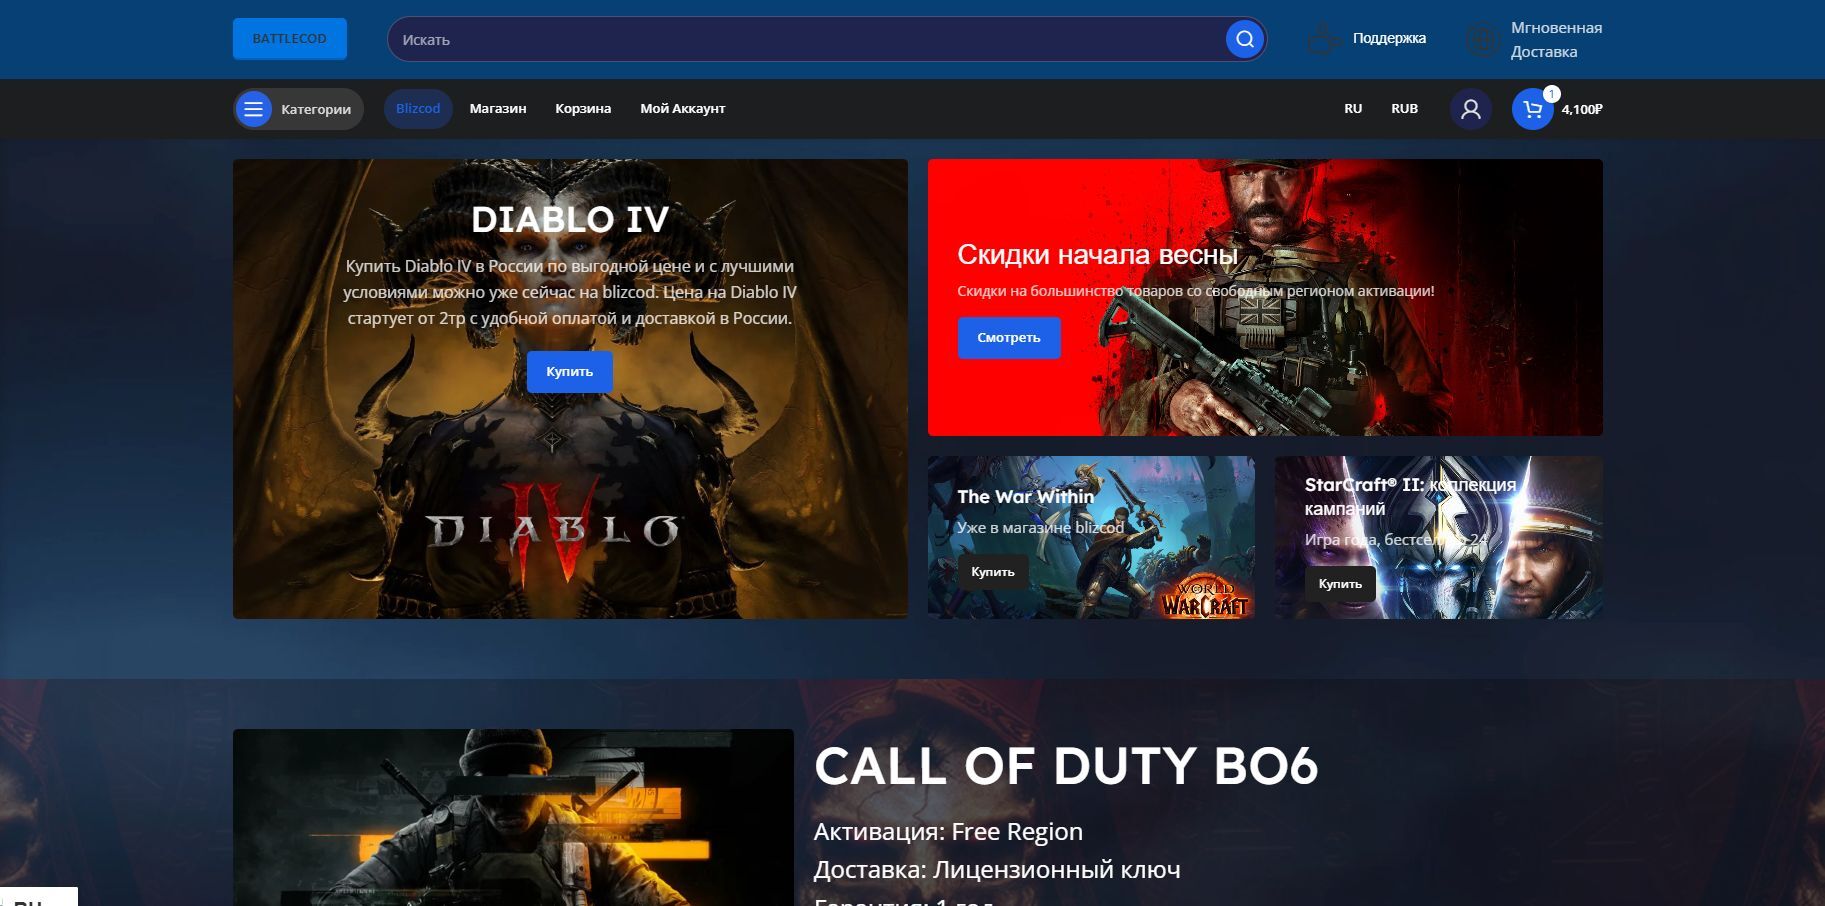Click the CALL OF DUTY BO6 heading
1825x906 pixels.
pos(1066,766)
